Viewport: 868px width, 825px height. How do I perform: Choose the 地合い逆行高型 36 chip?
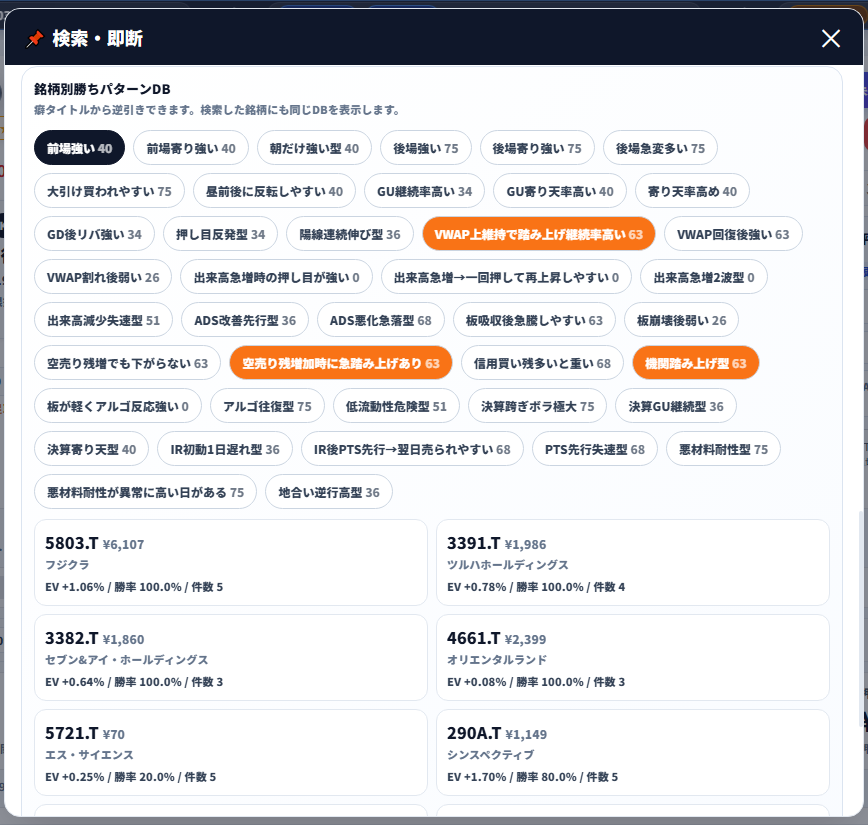(x=329, y=492)
